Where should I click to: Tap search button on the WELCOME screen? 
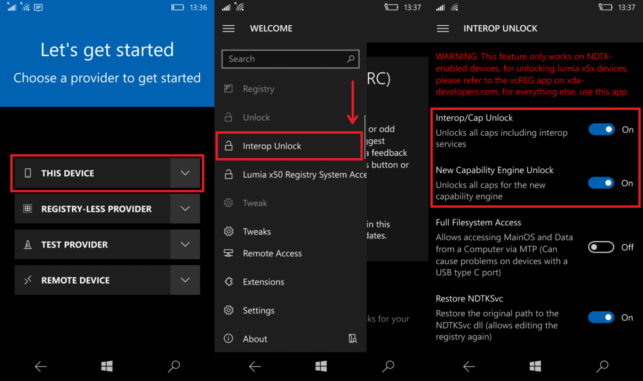coord(388,366)
